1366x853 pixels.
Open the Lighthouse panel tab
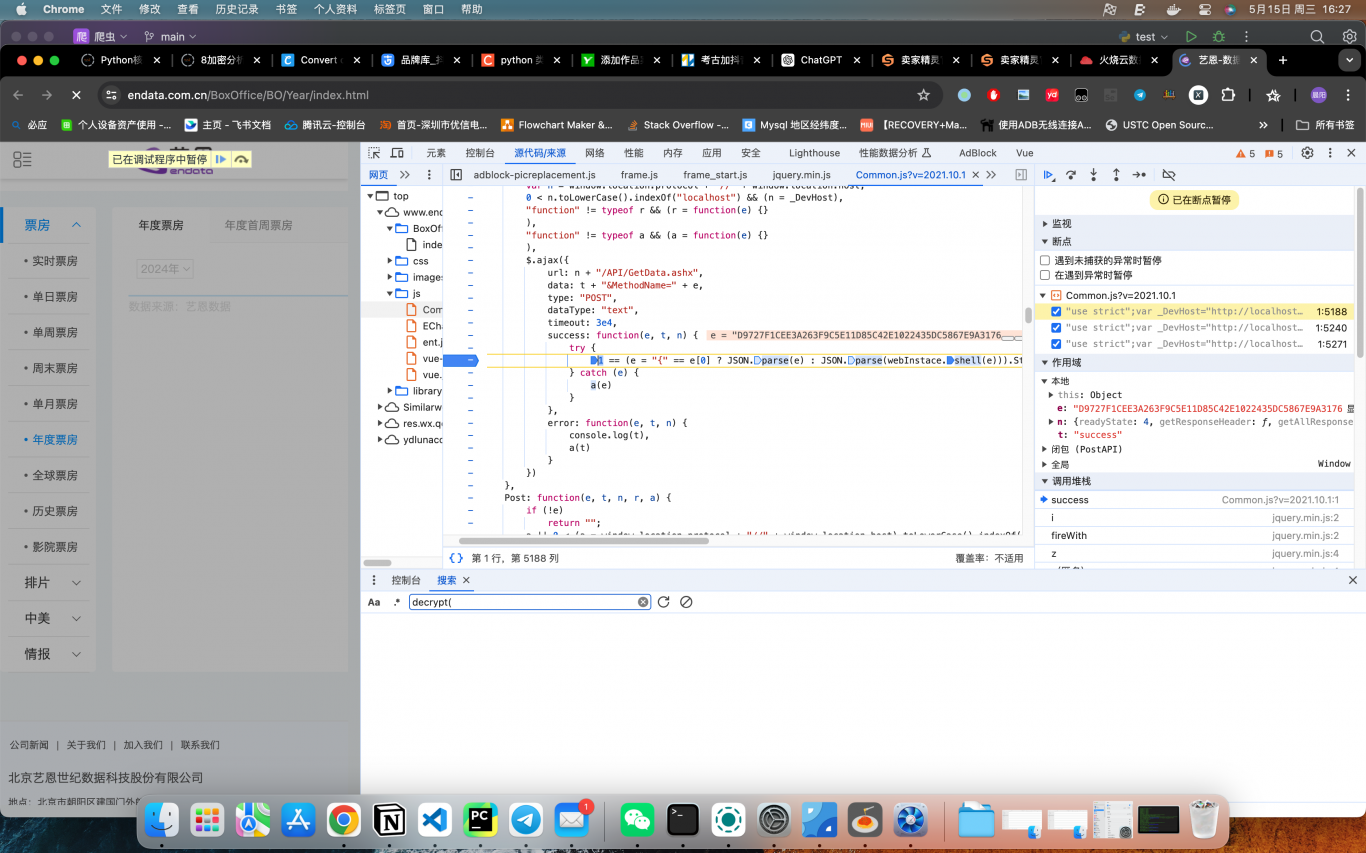click(x=814, y=153)
